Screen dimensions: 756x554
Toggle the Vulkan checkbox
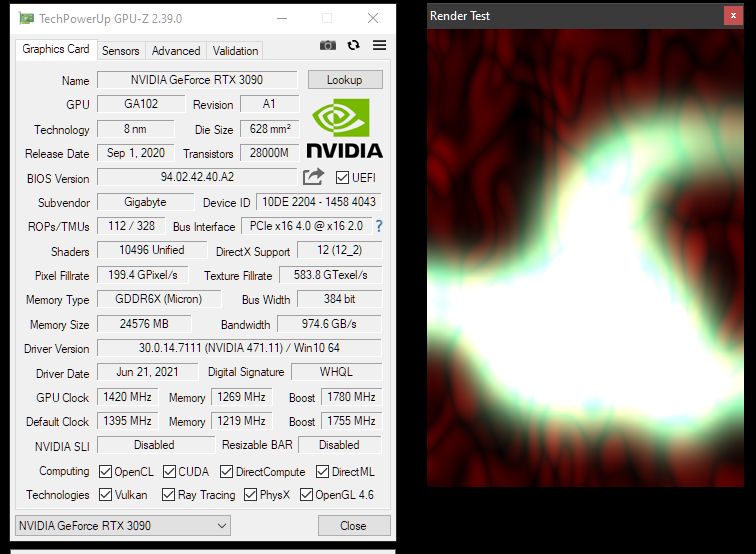coord(105,494)
